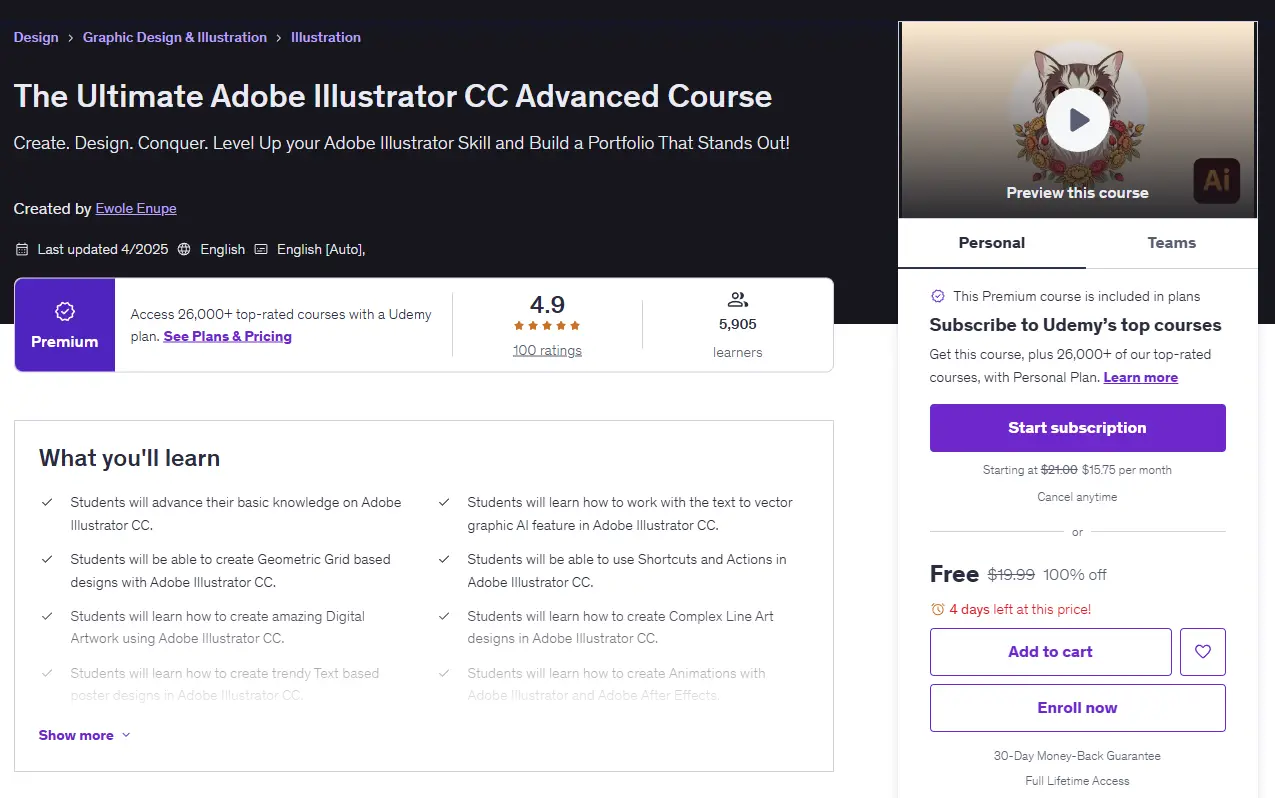Click the alarm clock icon by price deadline

(x=937, y=609)
